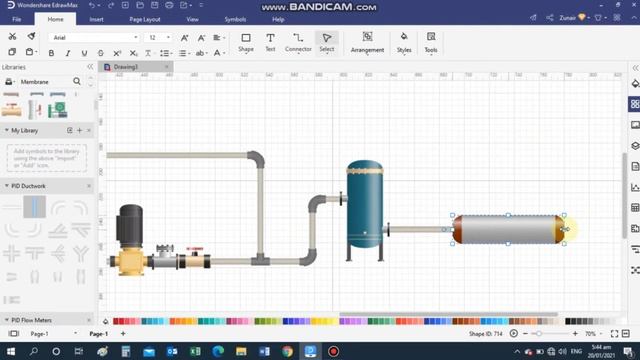Collapse the My Library section
The image size is (640, 360).
pyautogui.click(x=7, y=130)
